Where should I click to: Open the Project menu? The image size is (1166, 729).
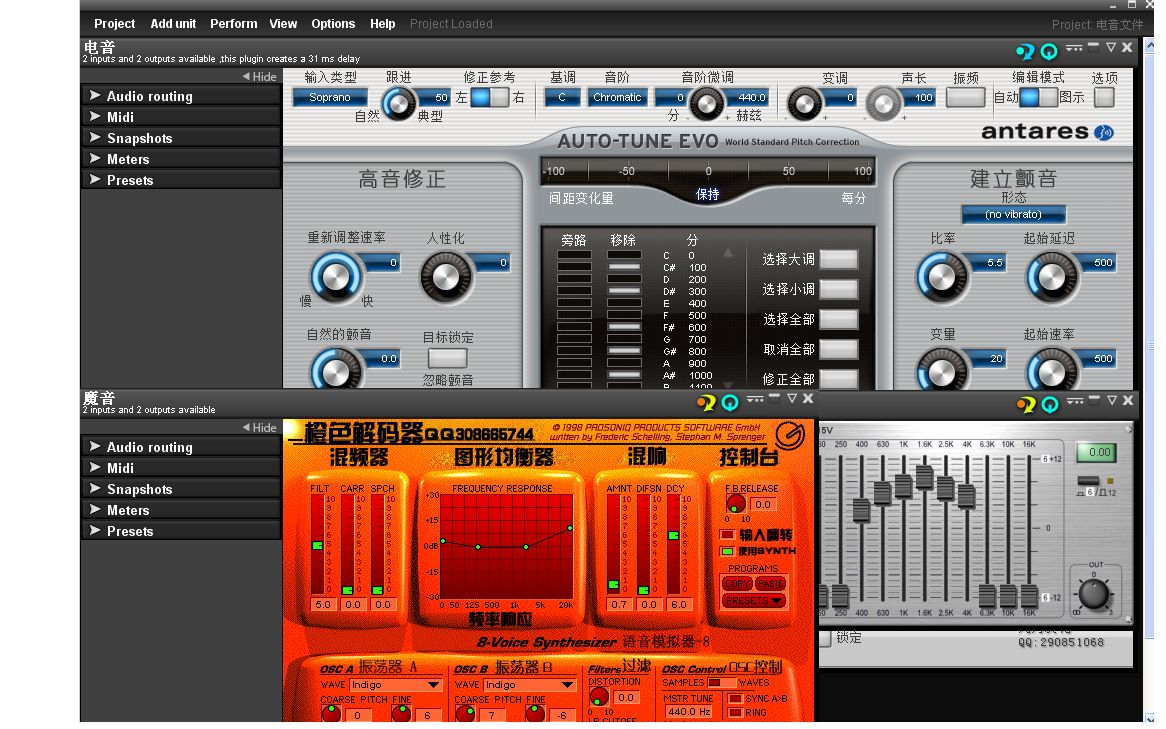(x=115, y=24)
